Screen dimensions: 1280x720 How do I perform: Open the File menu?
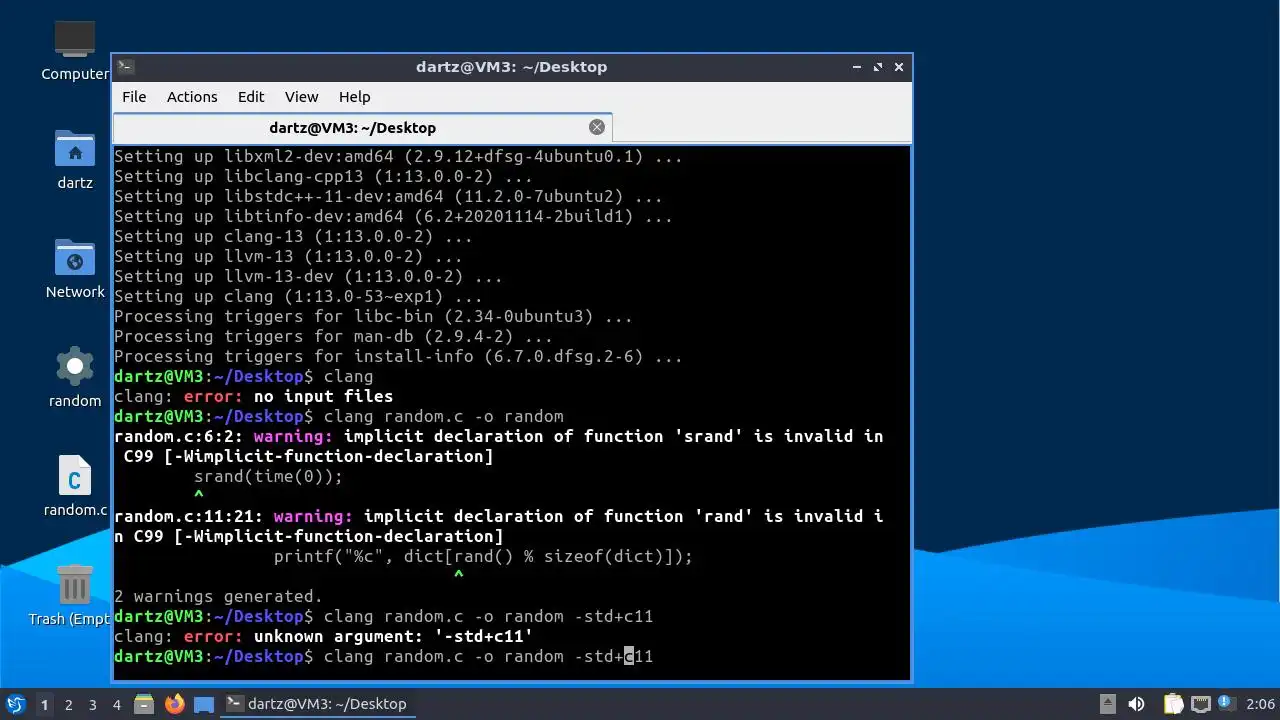point(134,97)
